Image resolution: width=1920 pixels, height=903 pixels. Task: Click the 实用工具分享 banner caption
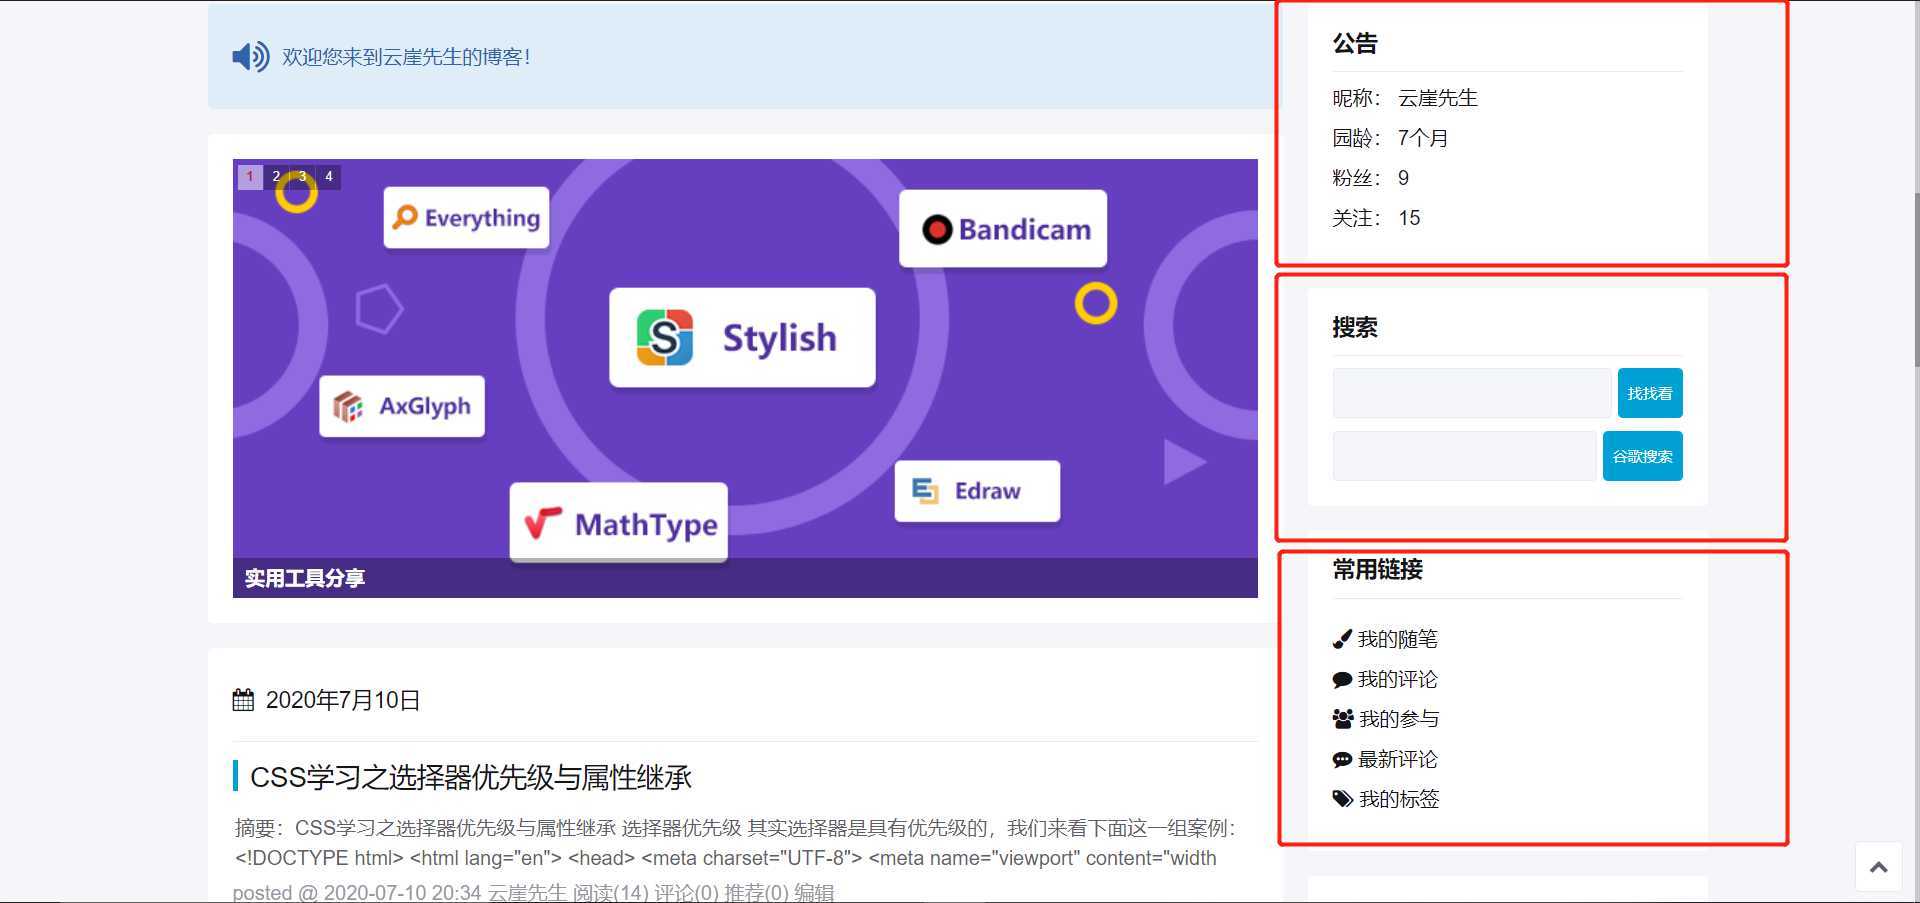(305, 578)
